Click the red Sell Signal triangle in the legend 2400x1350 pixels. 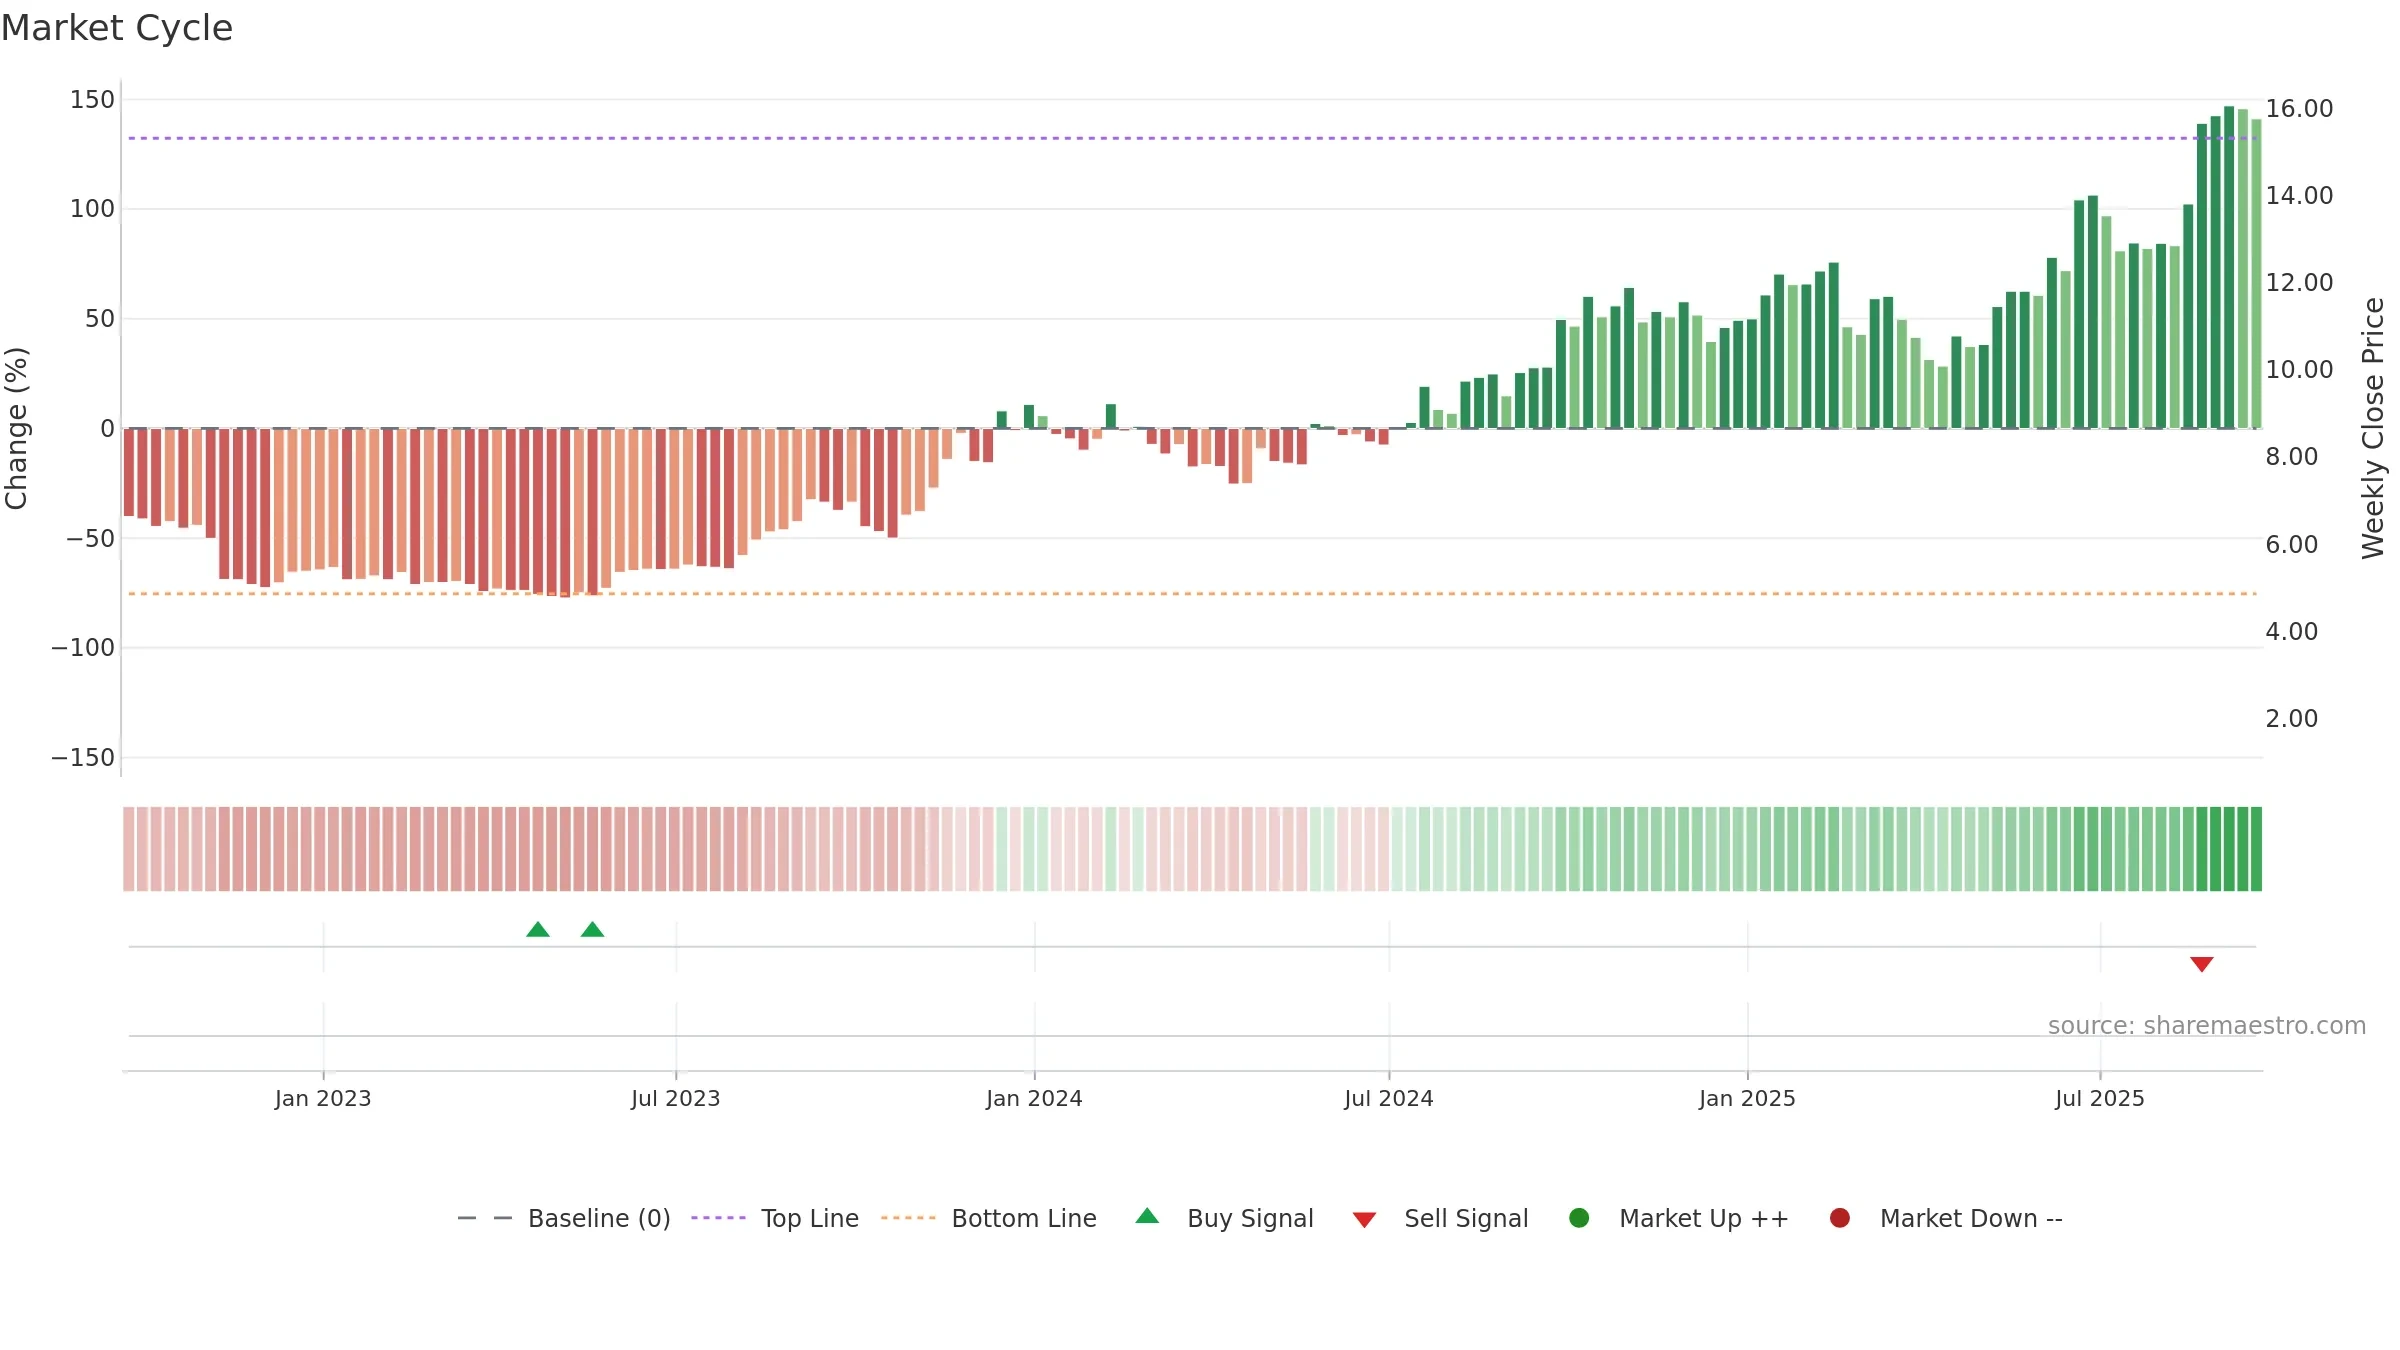coord(1364,1220)
